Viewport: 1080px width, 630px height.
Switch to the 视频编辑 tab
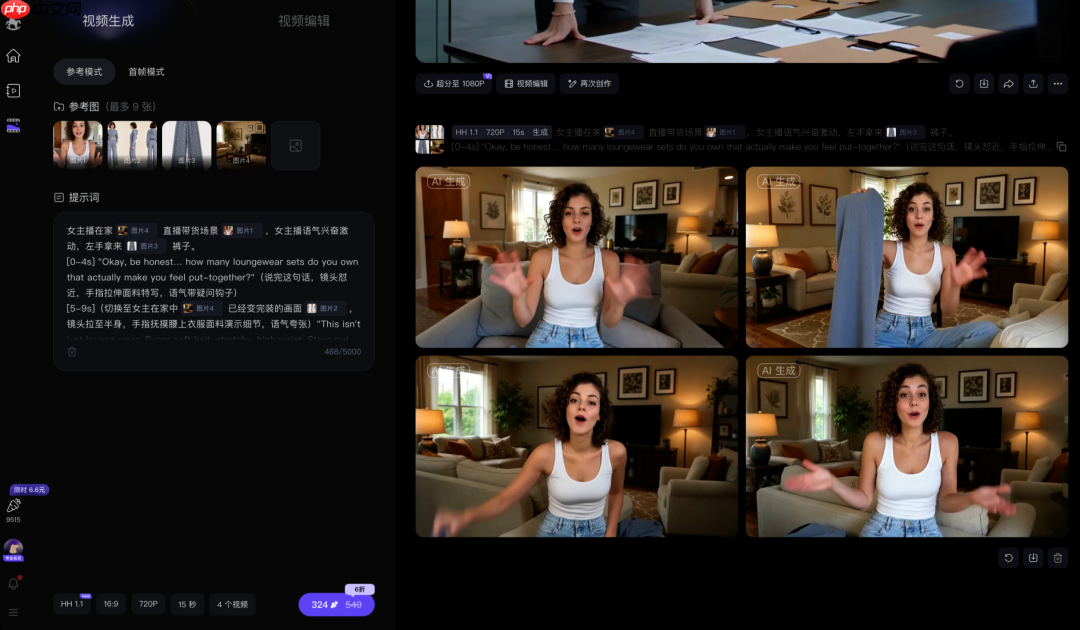coord(304,21)
